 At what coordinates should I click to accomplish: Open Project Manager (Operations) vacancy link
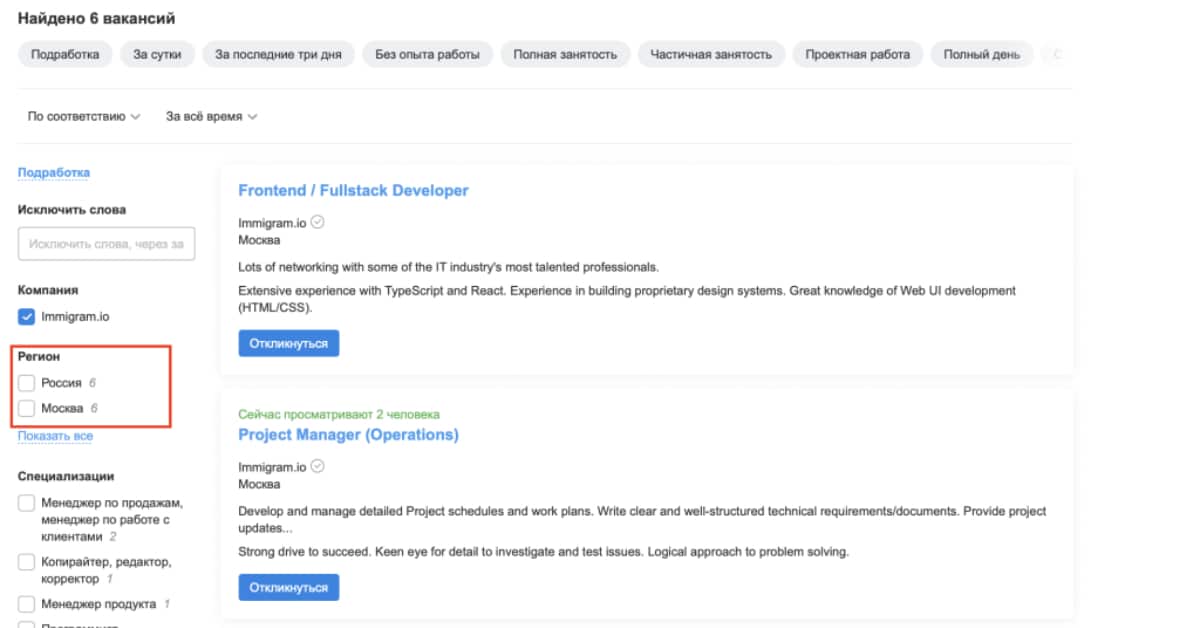pyautogui.click(x=348, y=435)
